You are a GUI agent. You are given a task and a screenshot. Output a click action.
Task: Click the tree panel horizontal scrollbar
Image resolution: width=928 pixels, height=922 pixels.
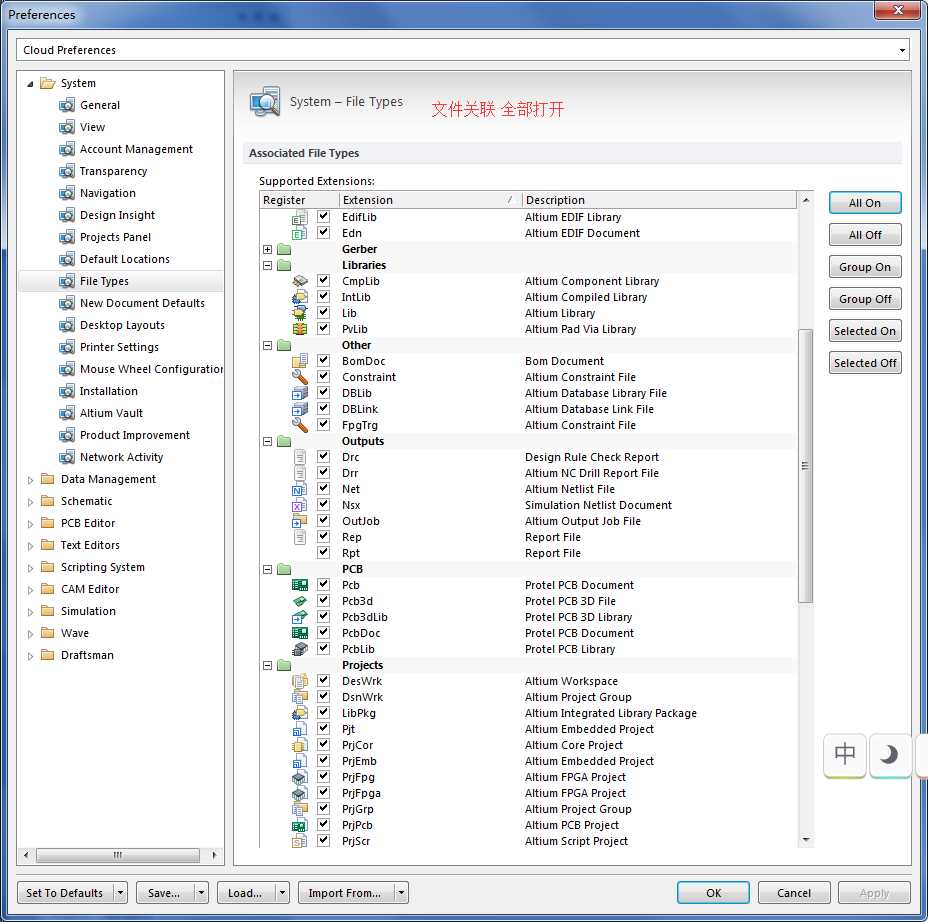tap(118, 855)
